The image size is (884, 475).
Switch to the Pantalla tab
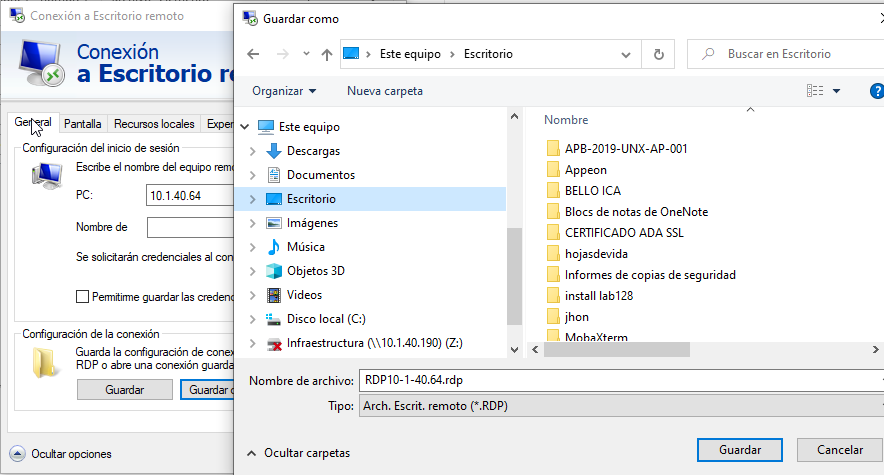(x=82, y=124)
